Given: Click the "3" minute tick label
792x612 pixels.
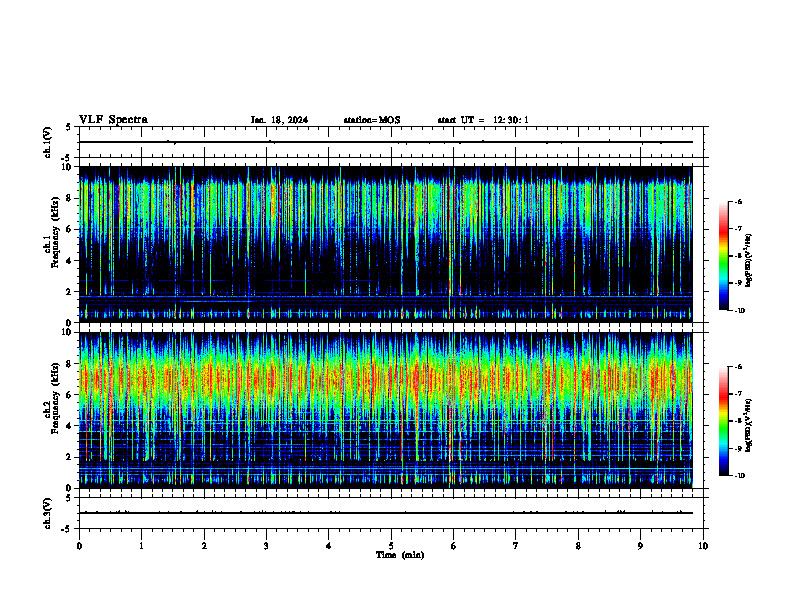Looking at the screenshot, I should pyautogui.click(x=266, y=546).
